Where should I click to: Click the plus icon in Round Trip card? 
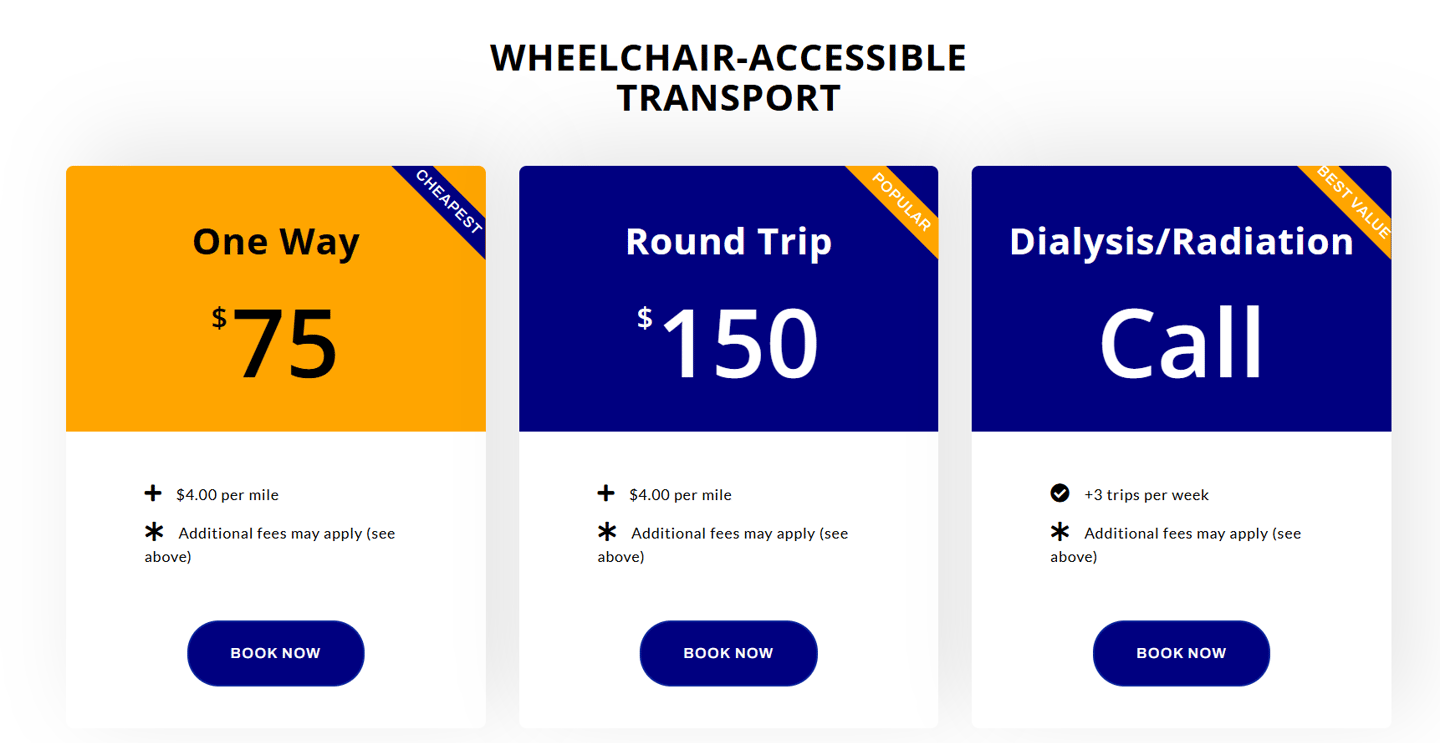click(x=606, y=493)
